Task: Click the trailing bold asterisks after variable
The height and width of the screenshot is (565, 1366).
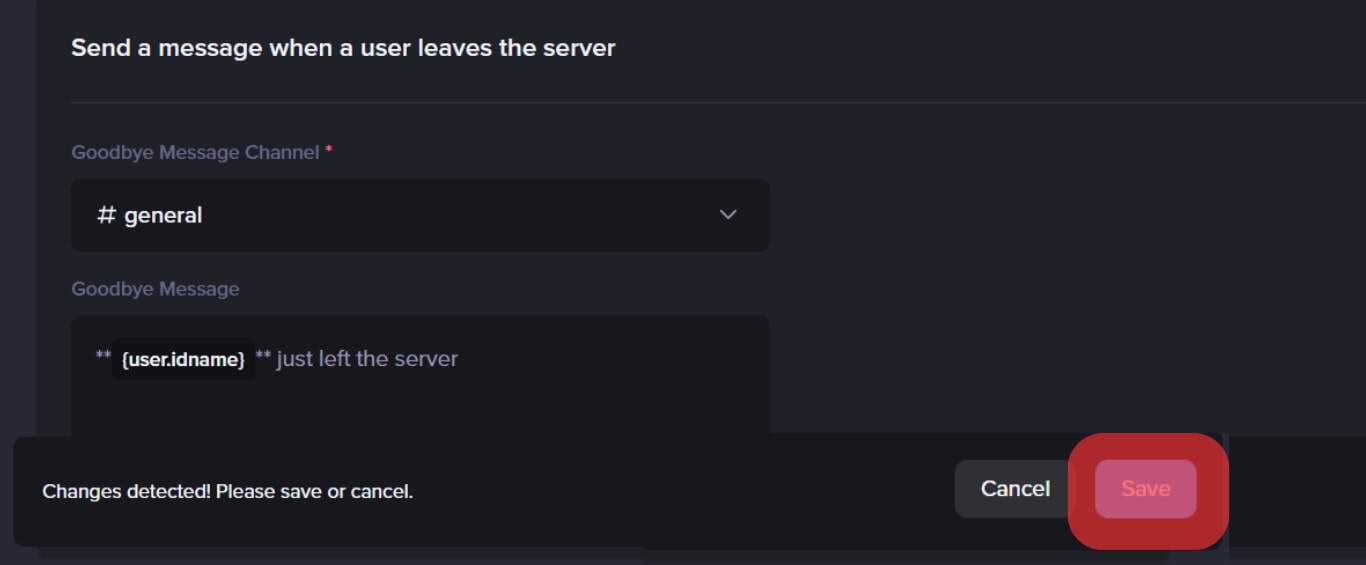Action: (263, 356)
